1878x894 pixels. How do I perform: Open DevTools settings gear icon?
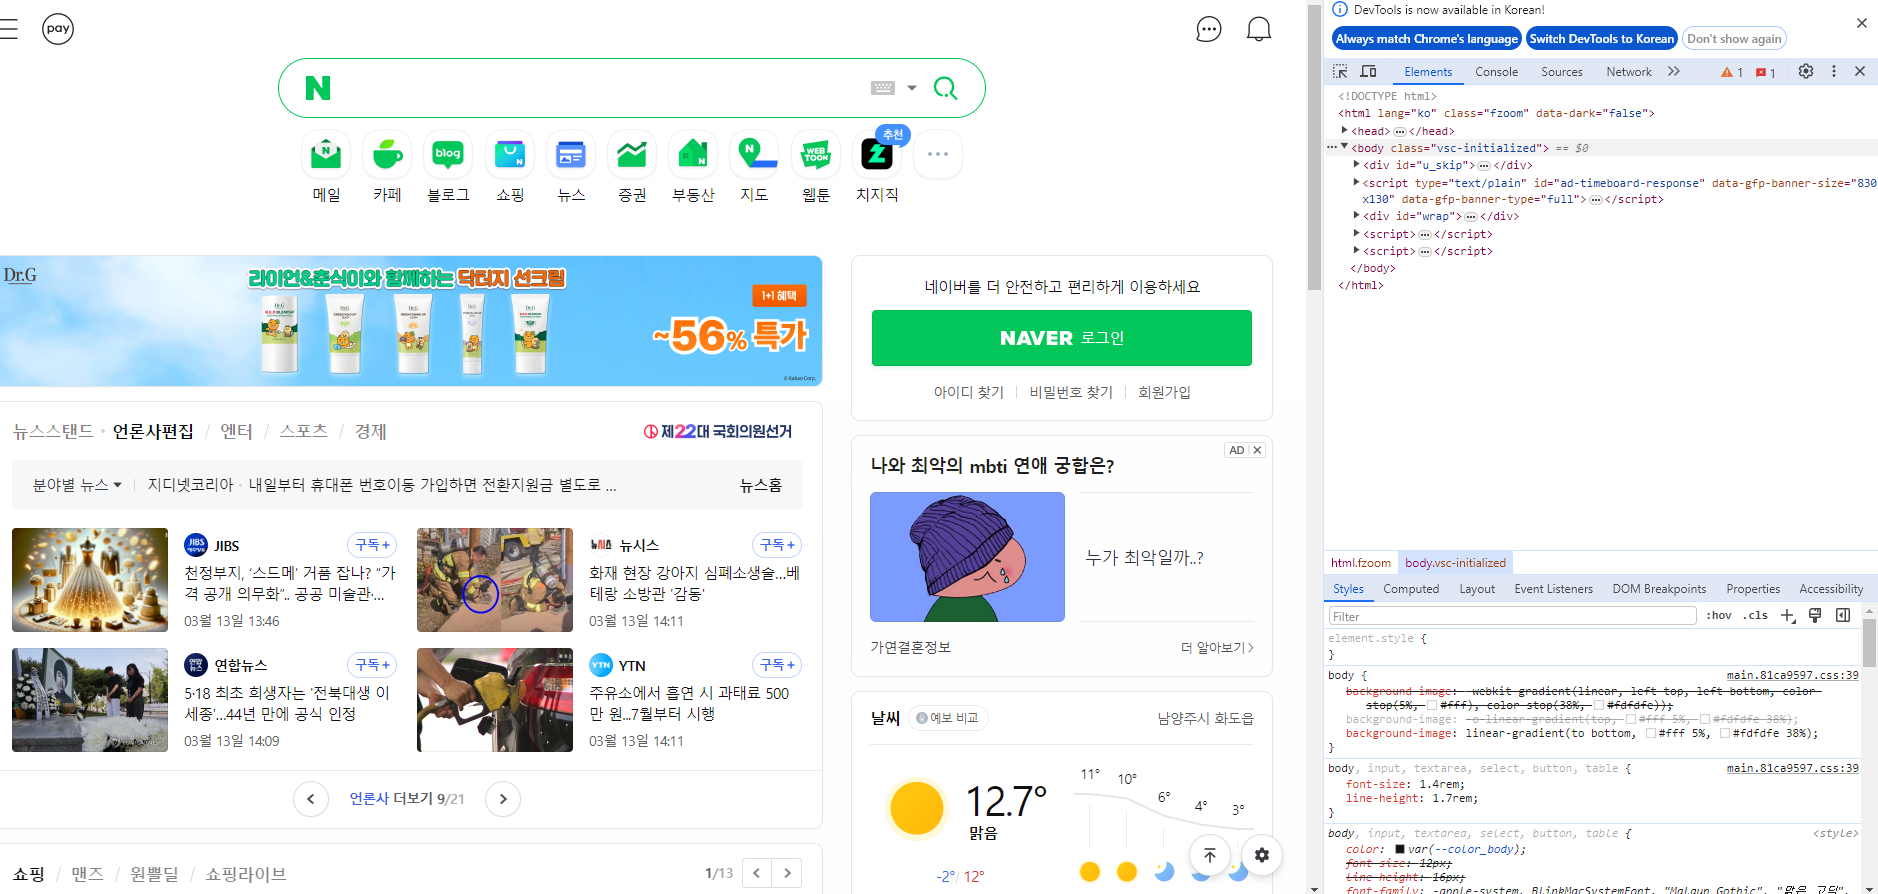1806,71
